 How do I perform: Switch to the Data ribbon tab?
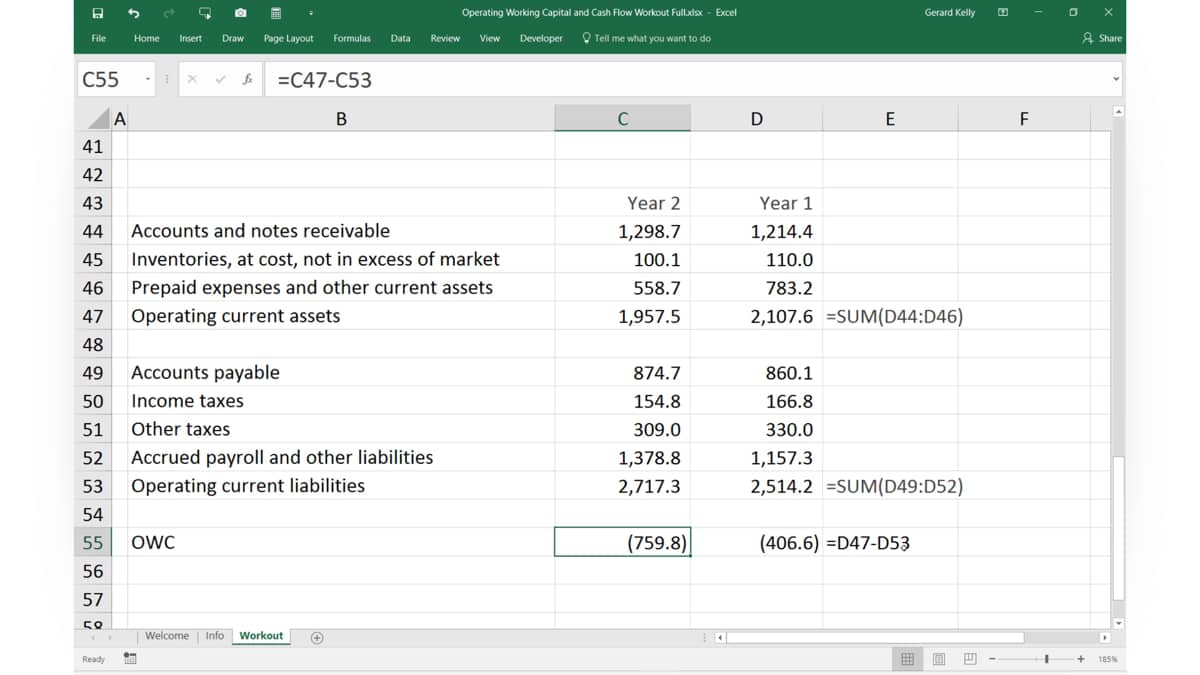pyautogui.click(x=400, y=38)
